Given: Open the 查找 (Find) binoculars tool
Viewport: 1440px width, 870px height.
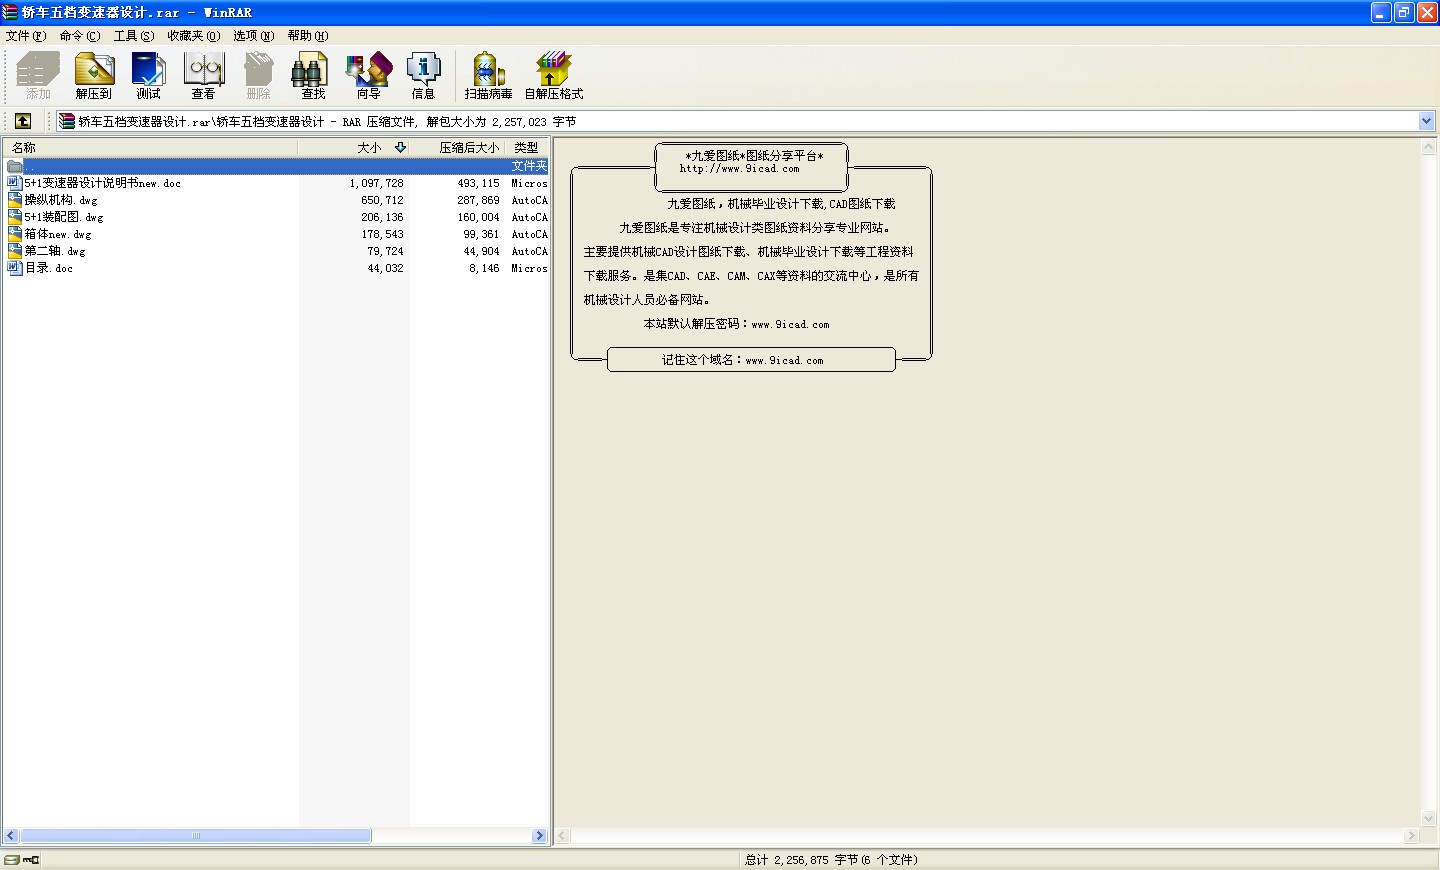Looking at the screenshot, I should 313,75.
